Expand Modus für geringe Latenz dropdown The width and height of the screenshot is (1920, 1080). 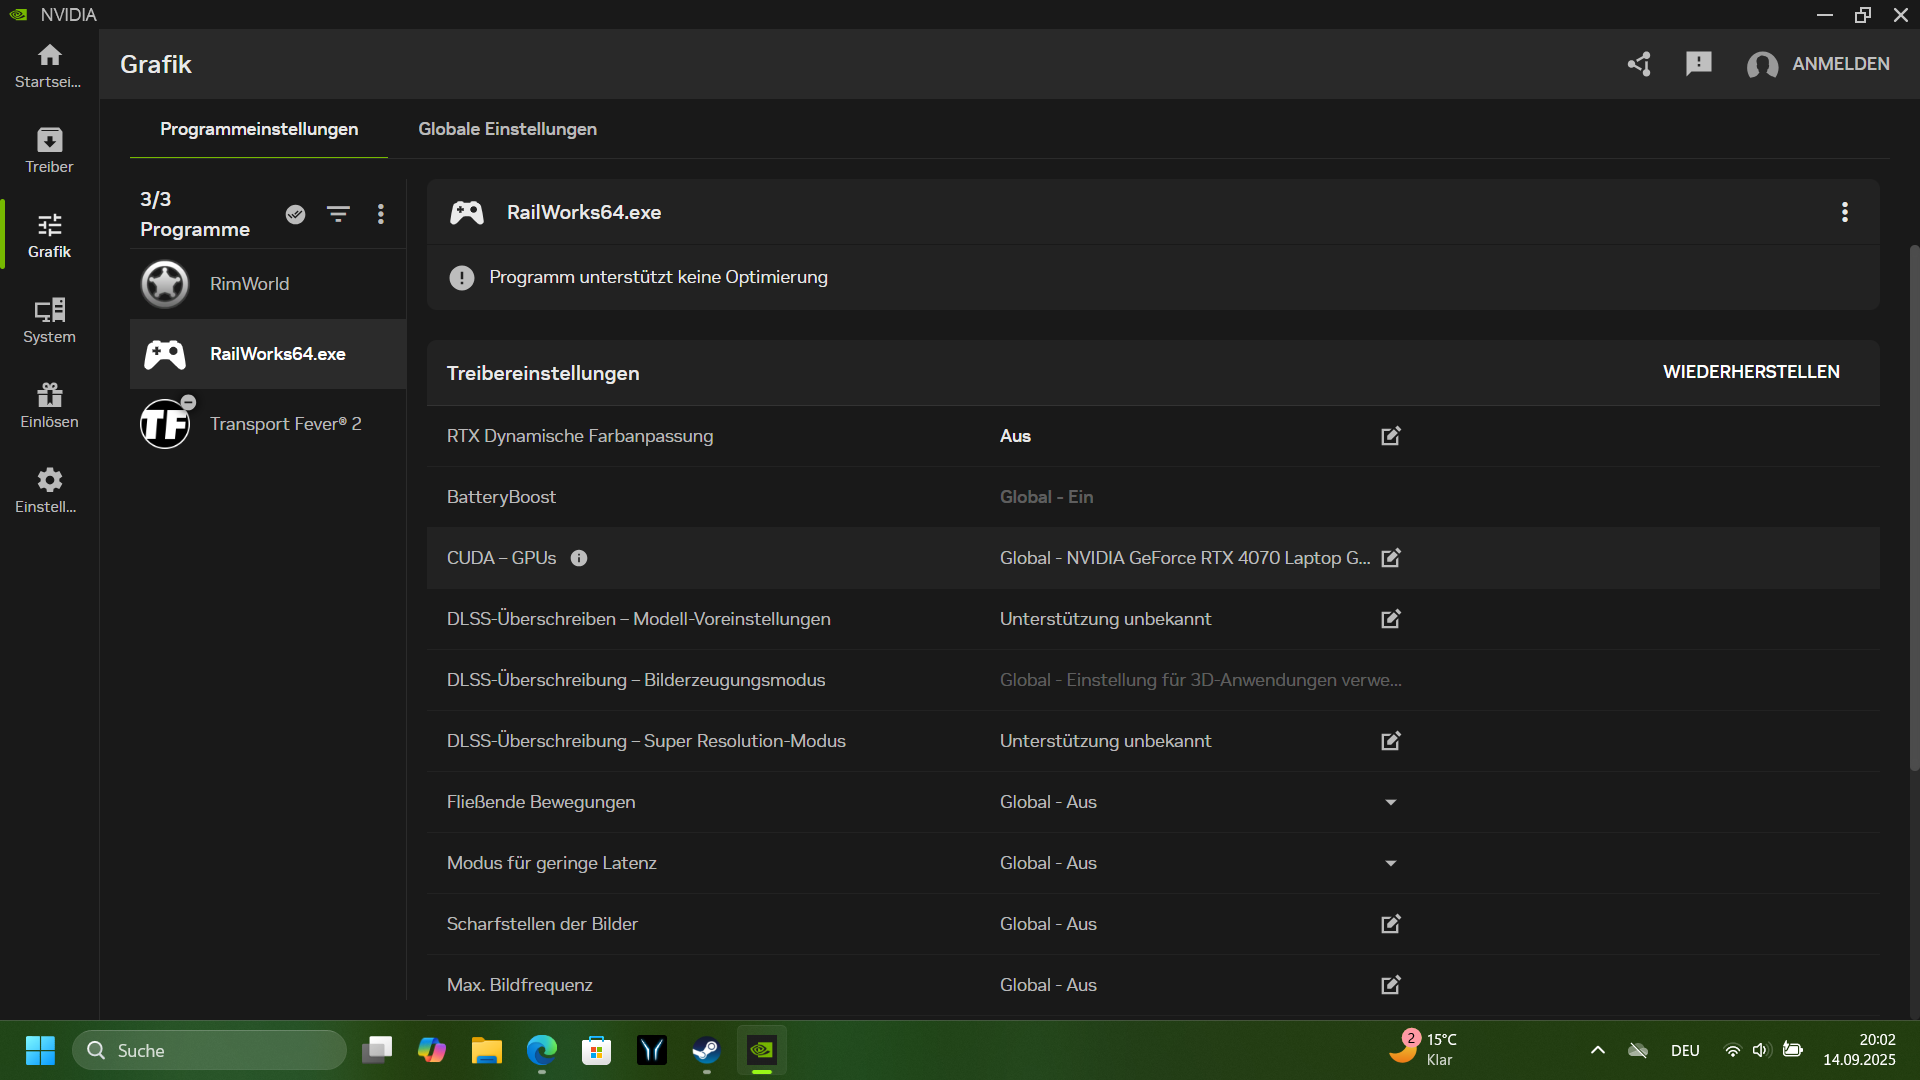(x=1390, y=863)
